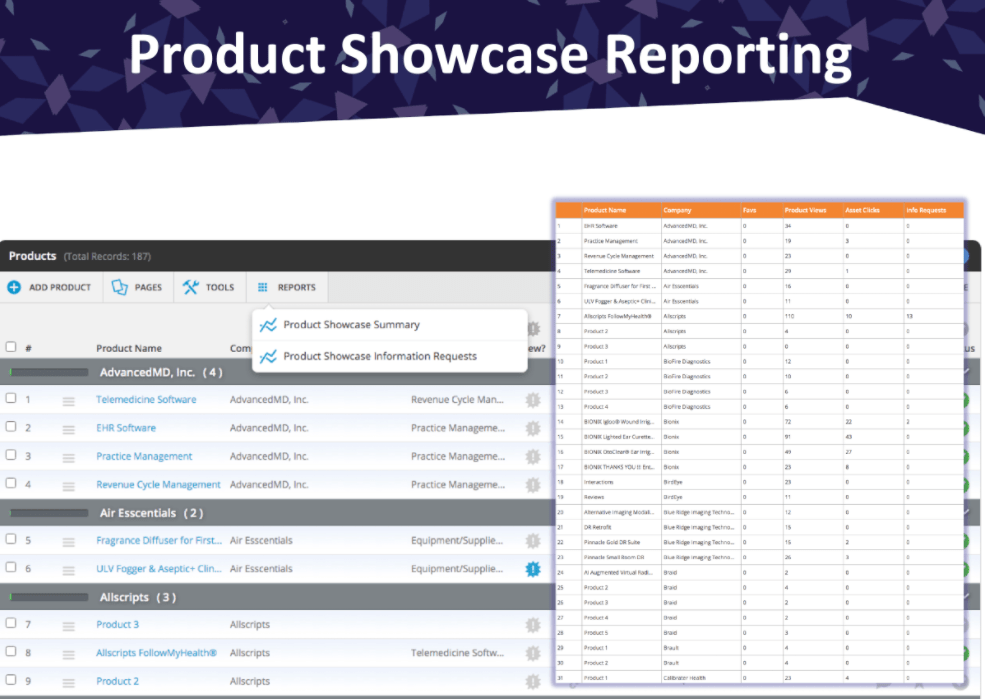Click the reorder handle in row 7

coord(68,626)
